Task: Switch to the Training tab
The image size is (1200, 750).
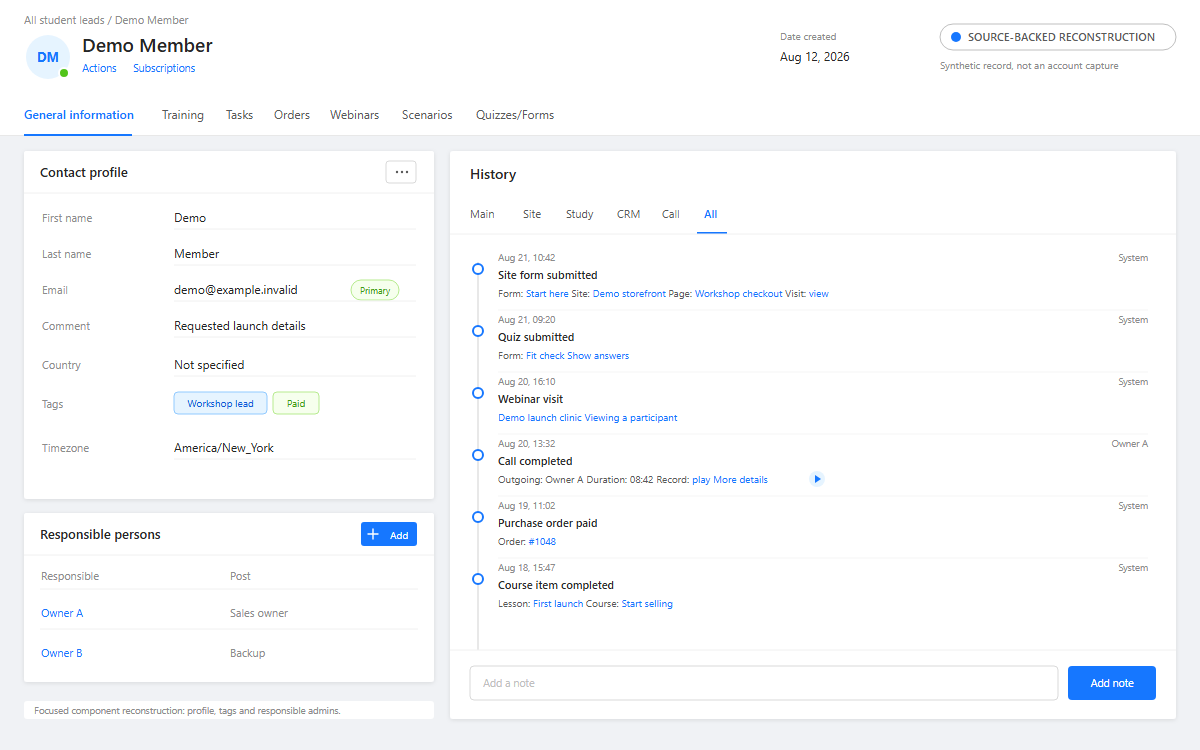Action: point(183,115)
